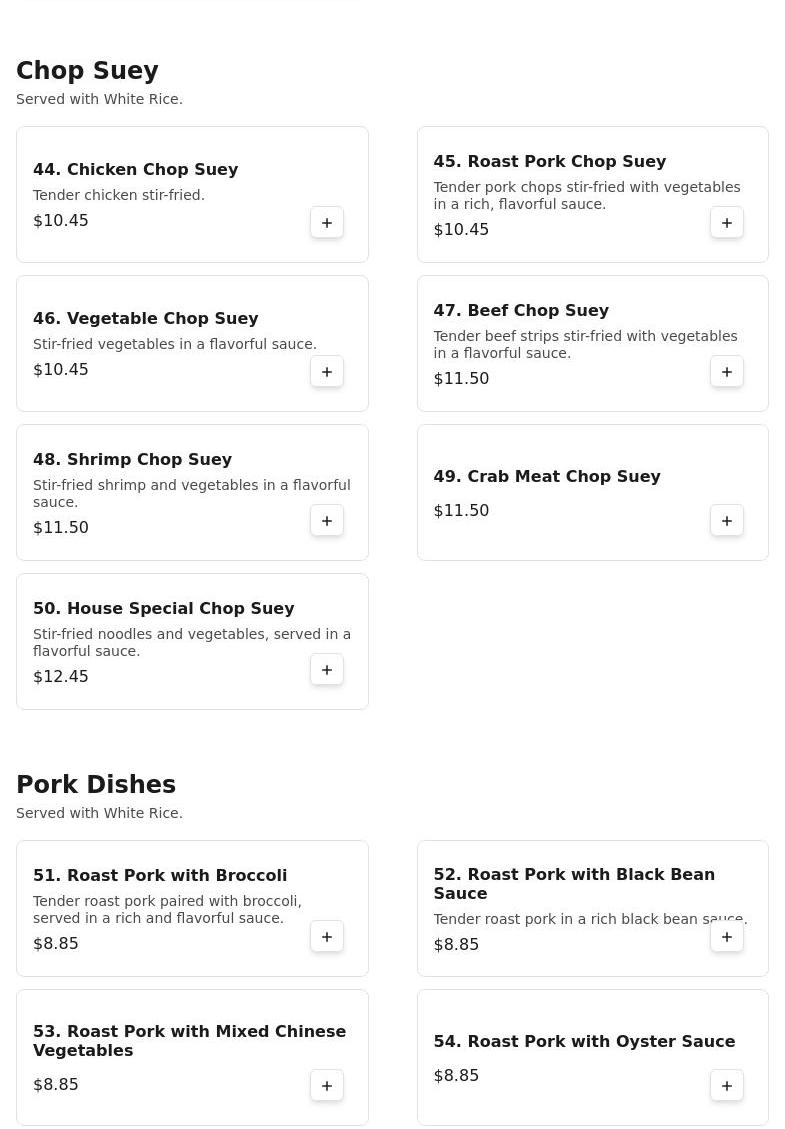Screen dimensions: 785x1129
Task: Click the 49. Crab Meat Chop Suey card
Action: (x=593, y=492)
